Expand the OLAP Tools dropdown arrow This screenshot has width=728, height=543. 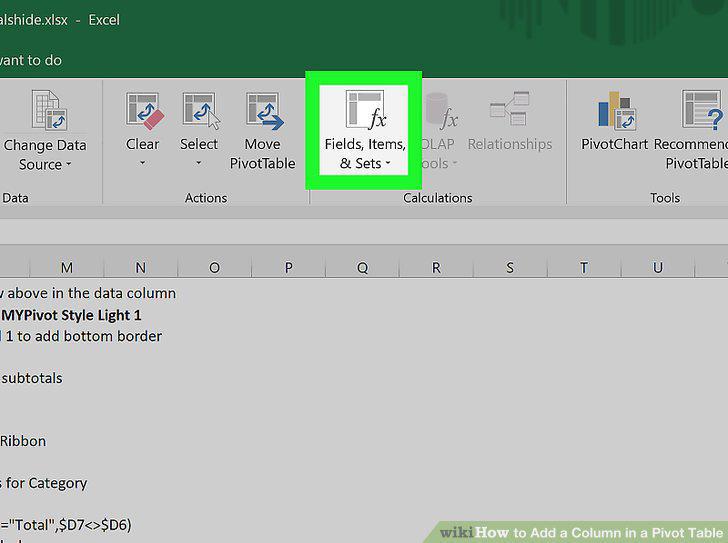[455, 163]
